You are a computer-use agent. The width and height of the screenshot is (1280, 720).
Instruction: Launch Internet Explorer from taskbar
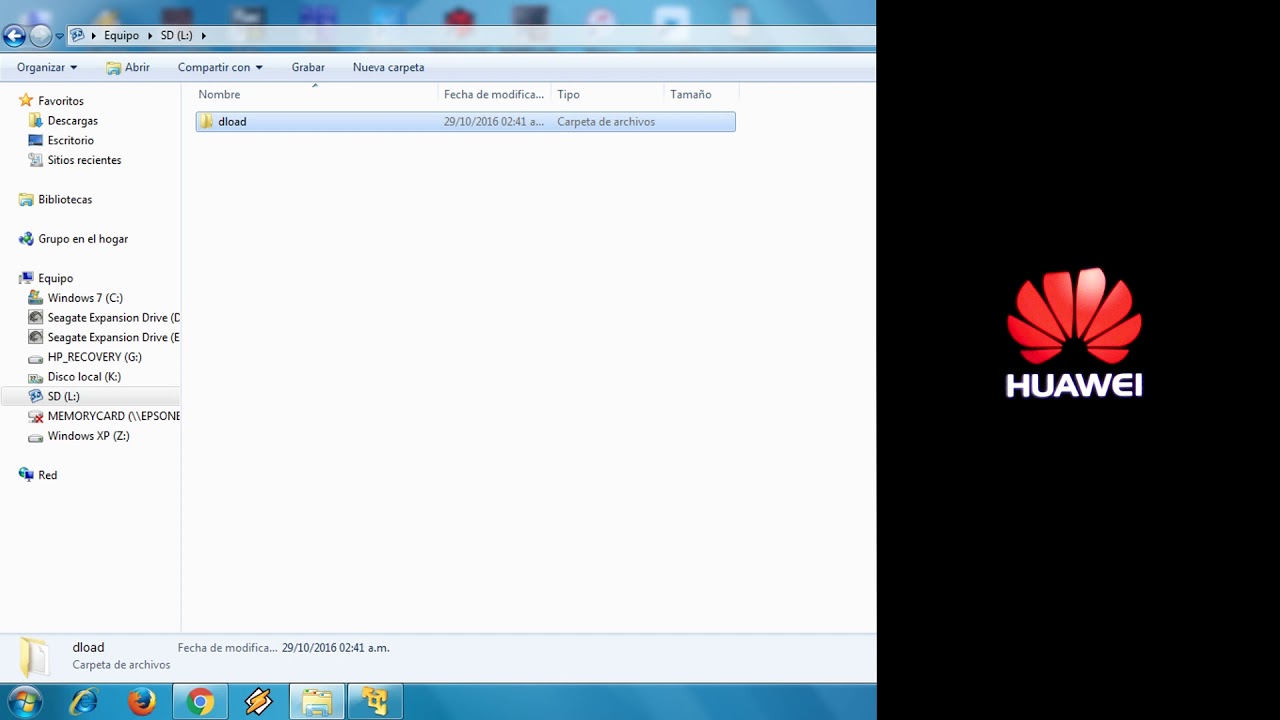point(83,702)
